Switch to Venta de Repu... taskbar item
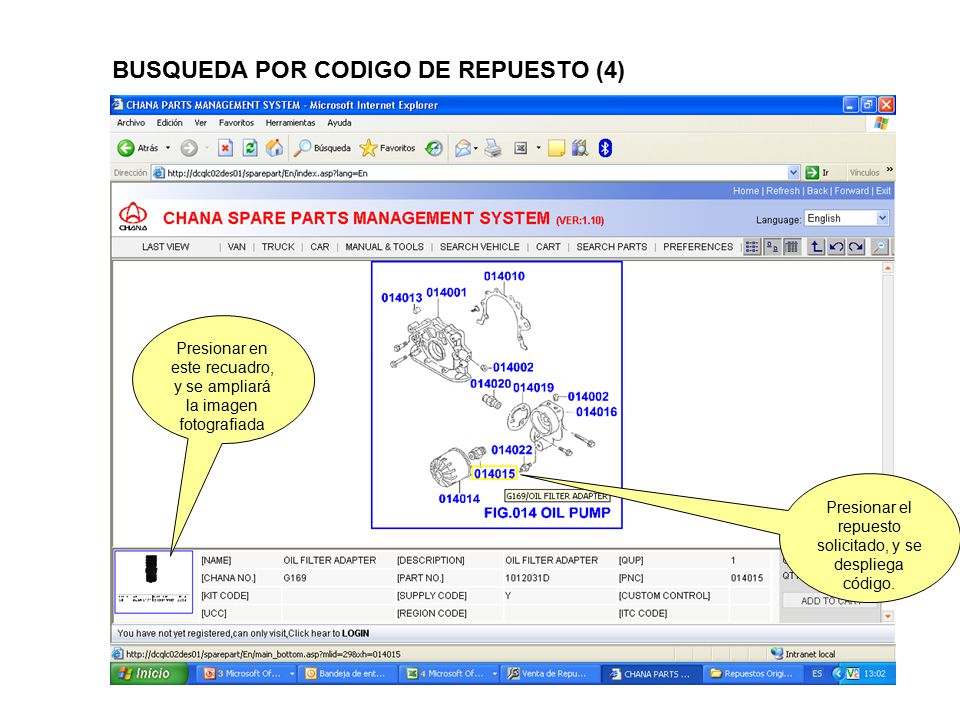 pos(547,673)
